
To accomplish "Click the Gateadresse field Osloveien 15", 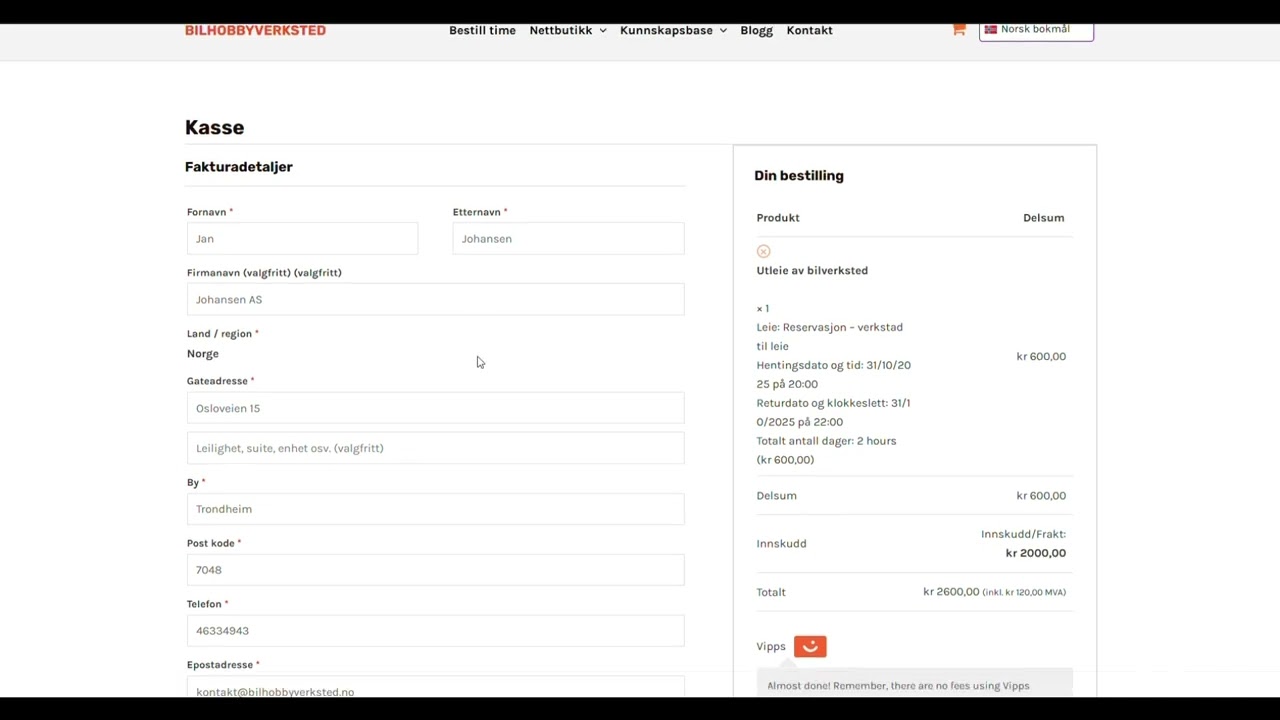I will [435, 408].
